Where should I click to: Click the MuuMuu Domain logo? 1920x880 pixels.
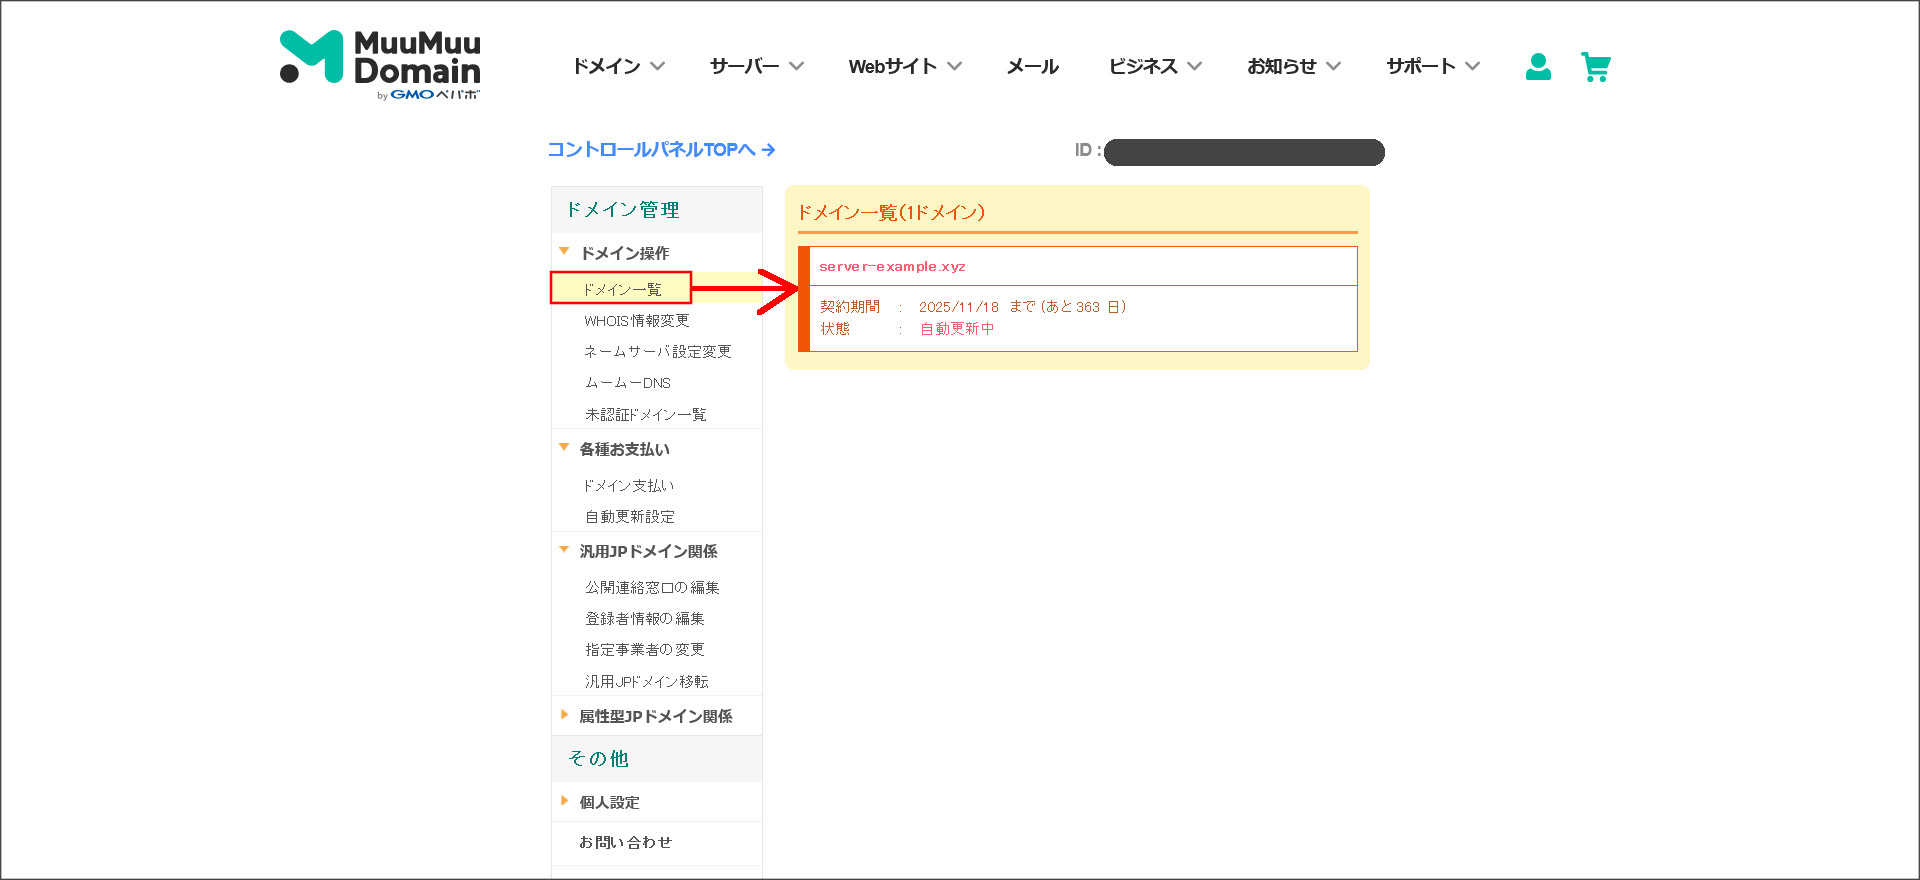click(x=380, y=65)
